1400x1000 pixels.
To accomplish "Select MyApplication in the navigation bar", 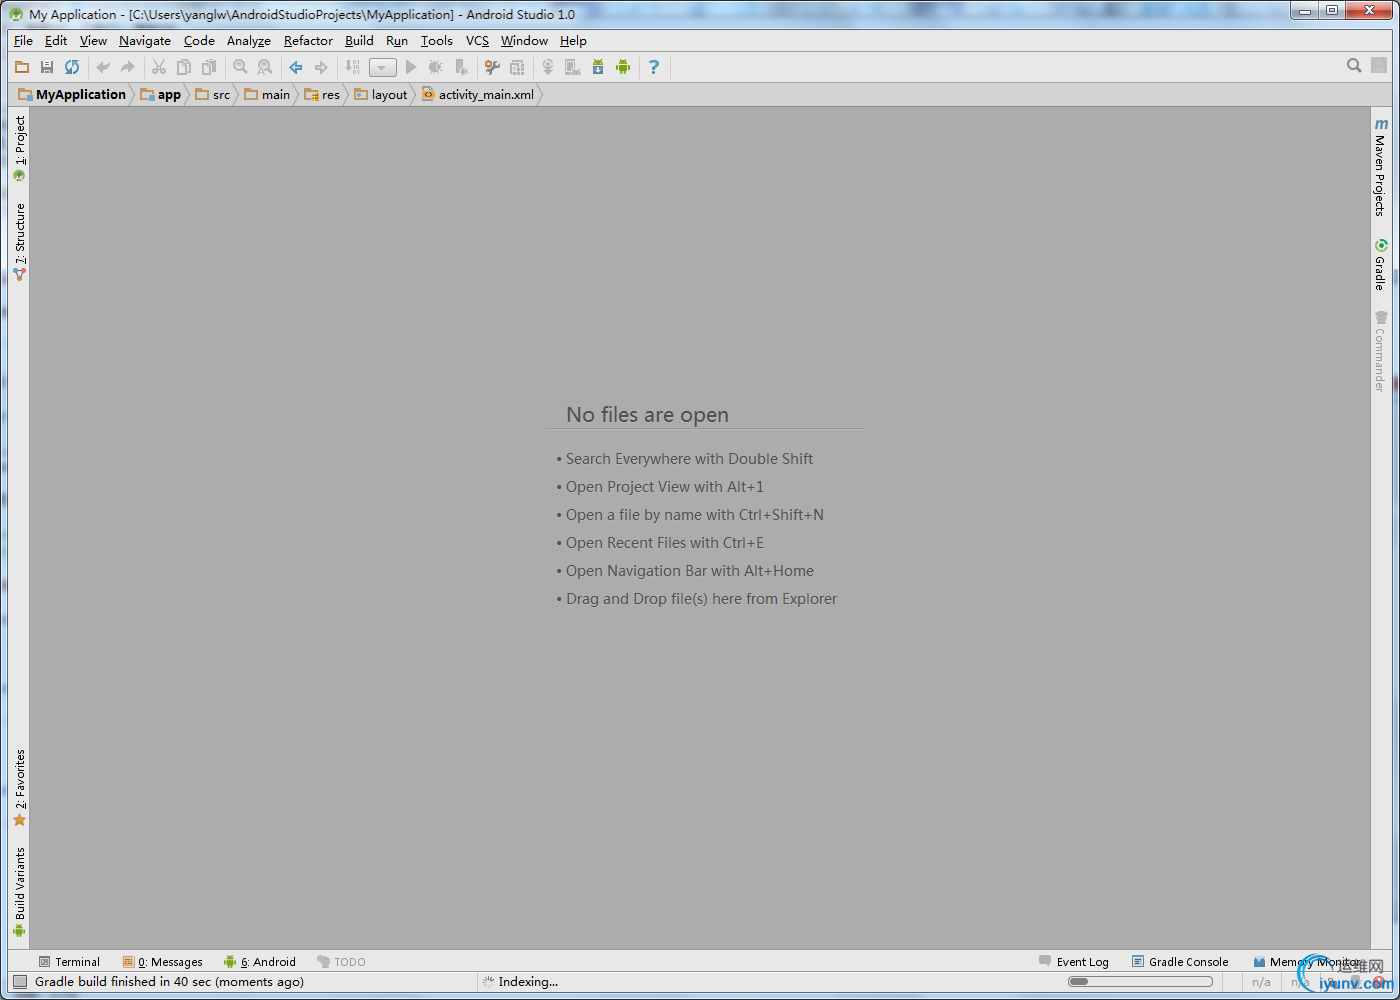I will tap(72, 95).
